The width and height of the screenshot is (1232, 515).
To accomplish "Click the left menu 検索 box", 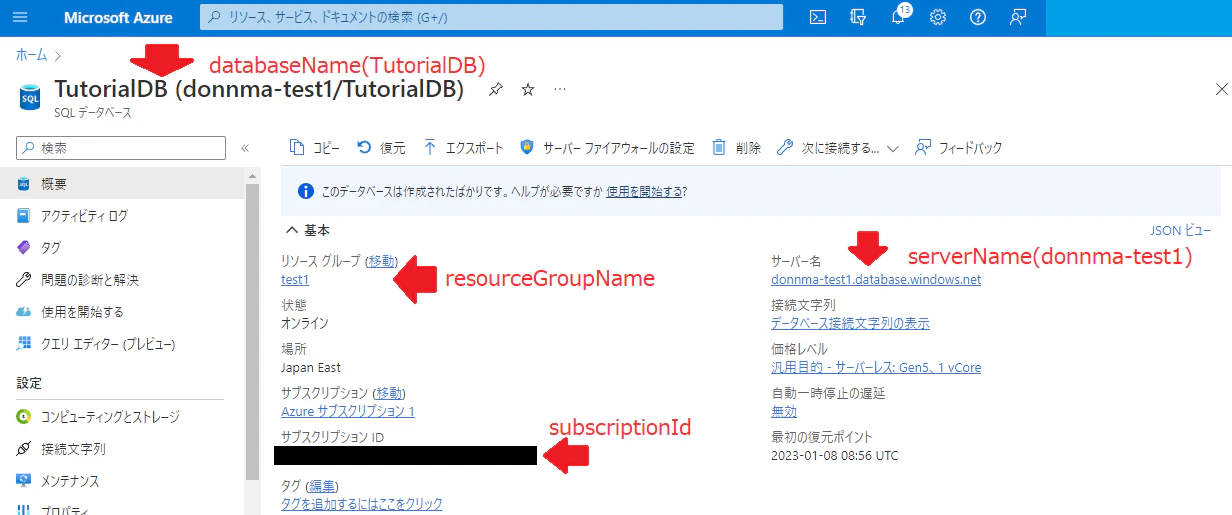I will point(121,148).
